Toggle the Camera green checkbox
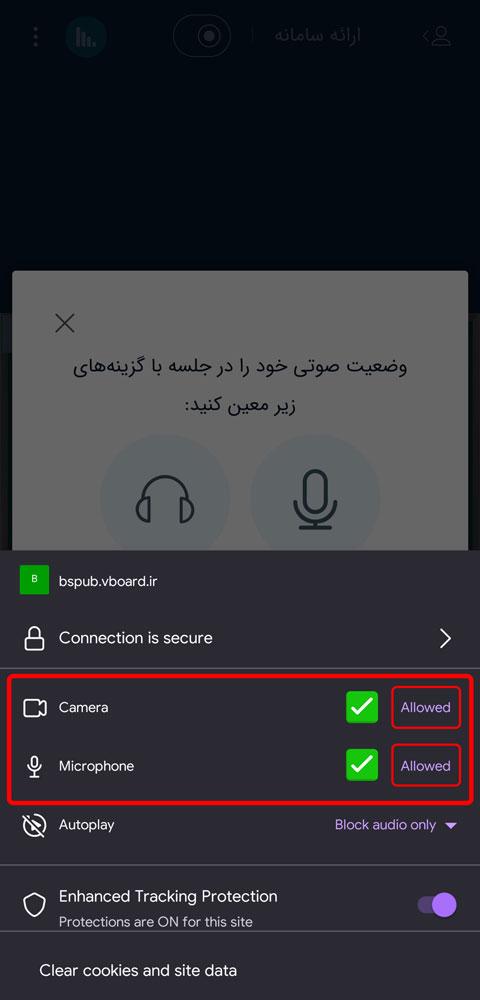Image resolution: width=480 pixels, height=1000 pixels. (362, 707)
